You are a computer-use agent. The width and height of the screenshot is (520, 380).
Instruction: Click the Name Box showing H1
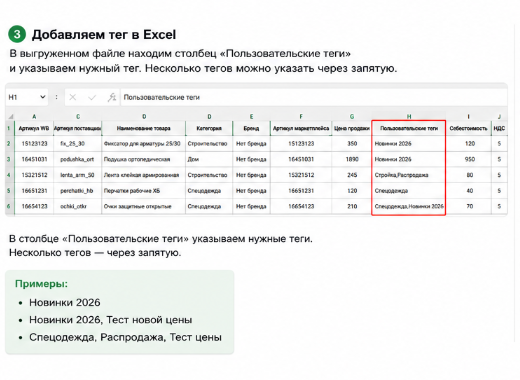[27, 97]
